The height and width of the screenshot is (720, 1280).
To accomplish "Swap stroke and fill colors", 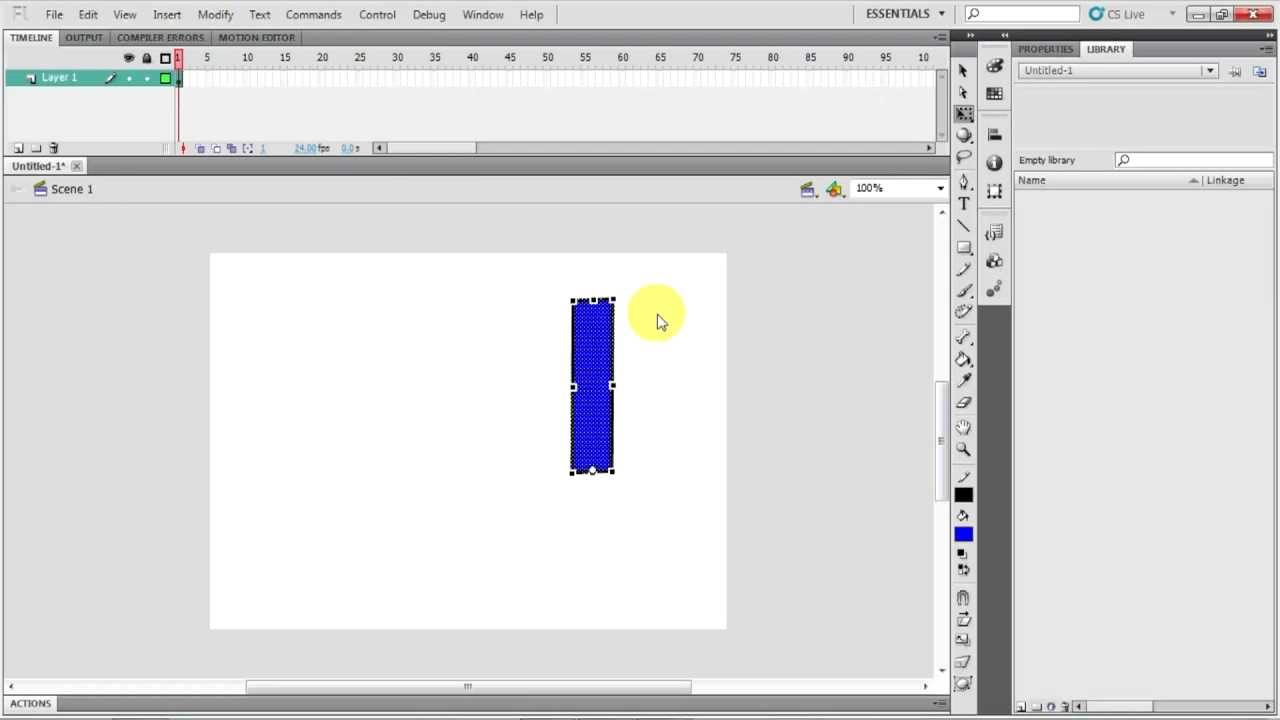I will [963, 570].
